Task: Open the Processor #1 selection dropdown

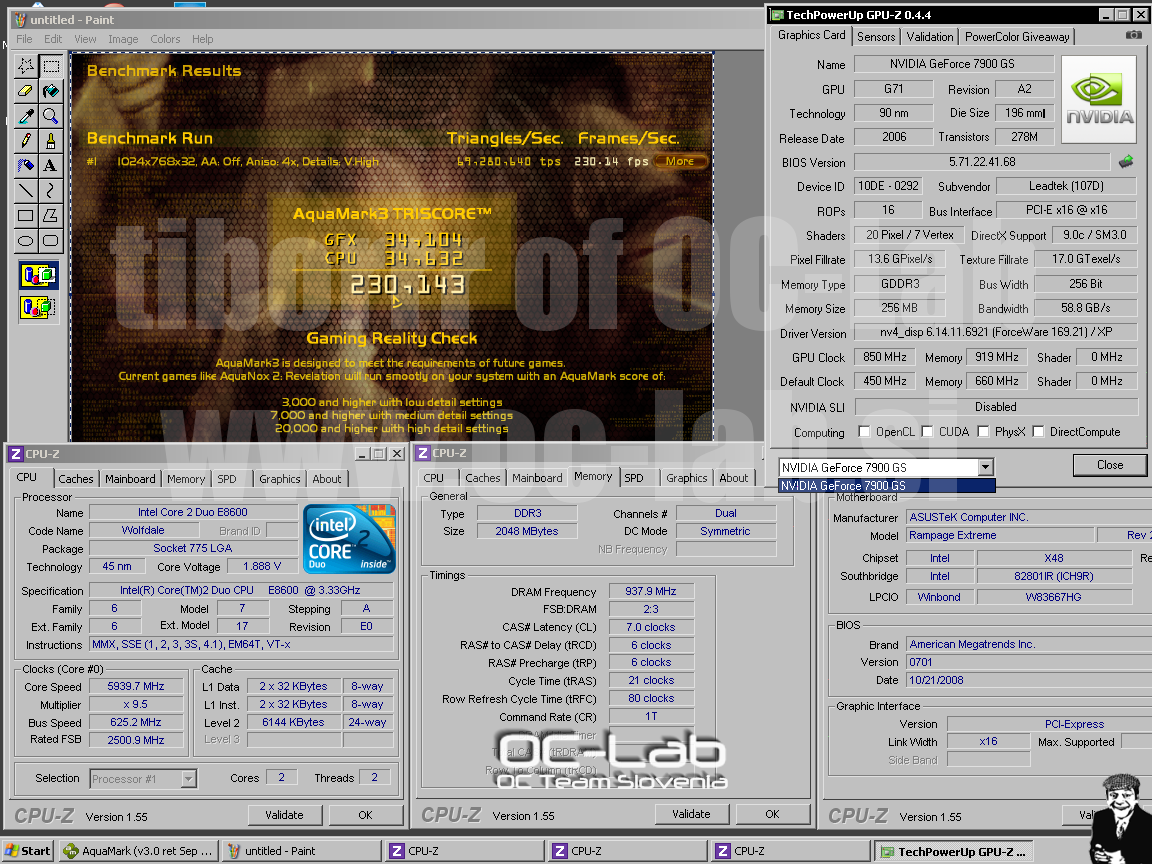Action: 189,779
